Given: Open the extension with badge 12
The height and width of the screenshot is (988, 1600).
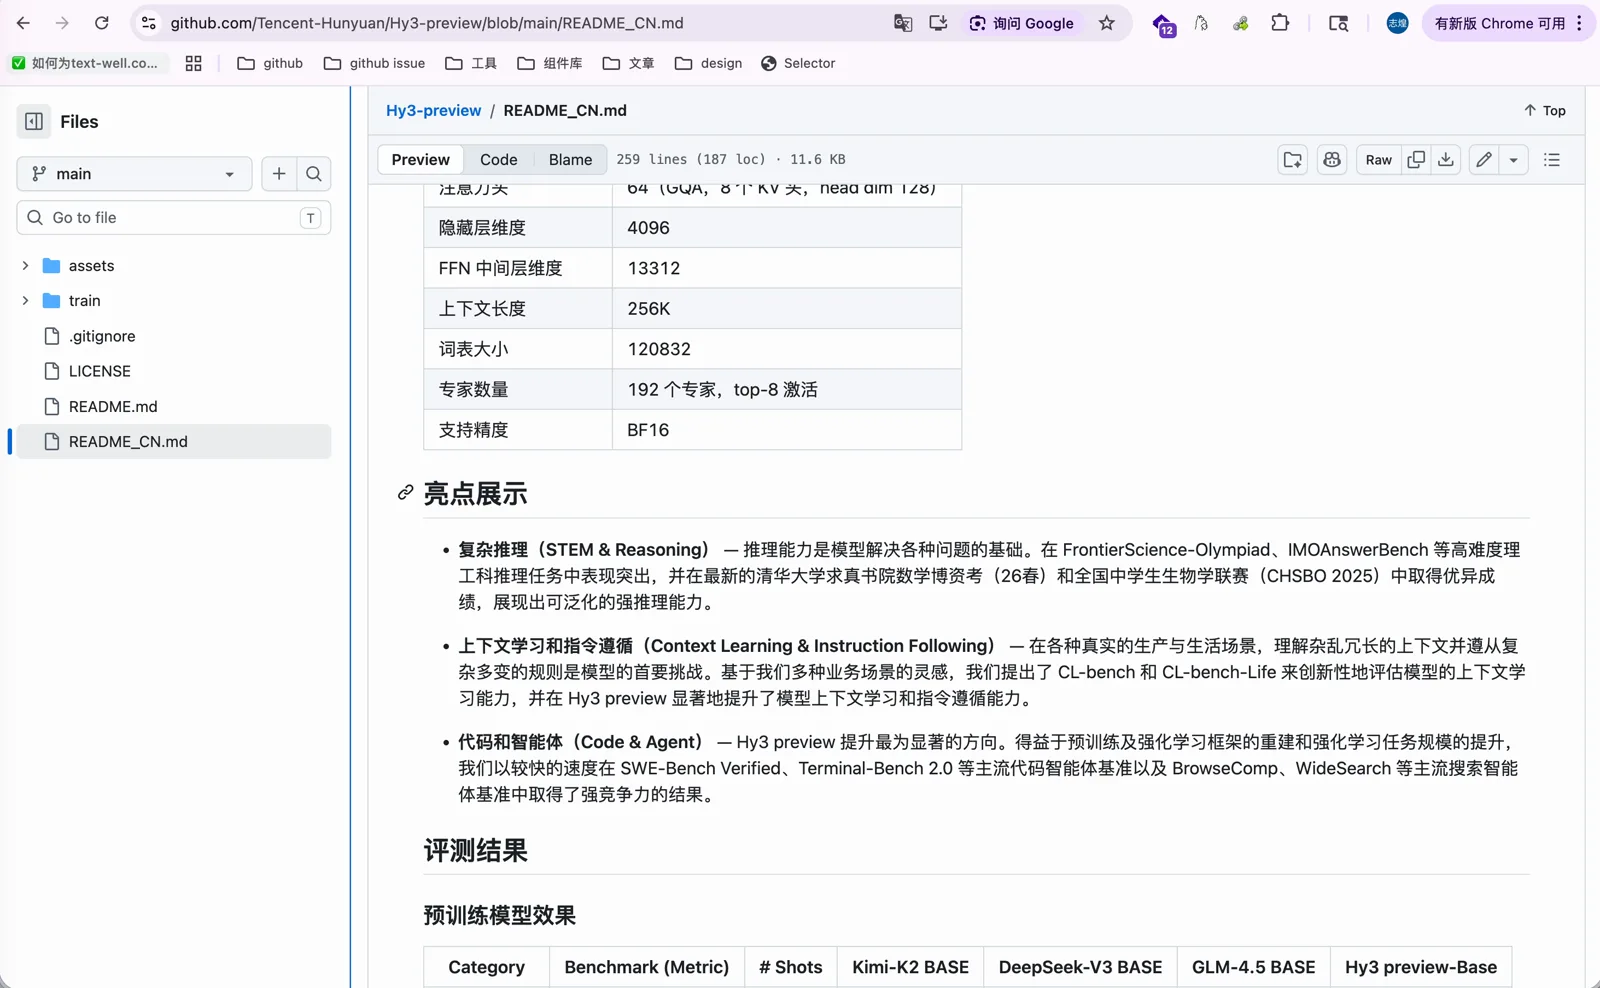Looking at the screenshot, I should pos(1163,24).
